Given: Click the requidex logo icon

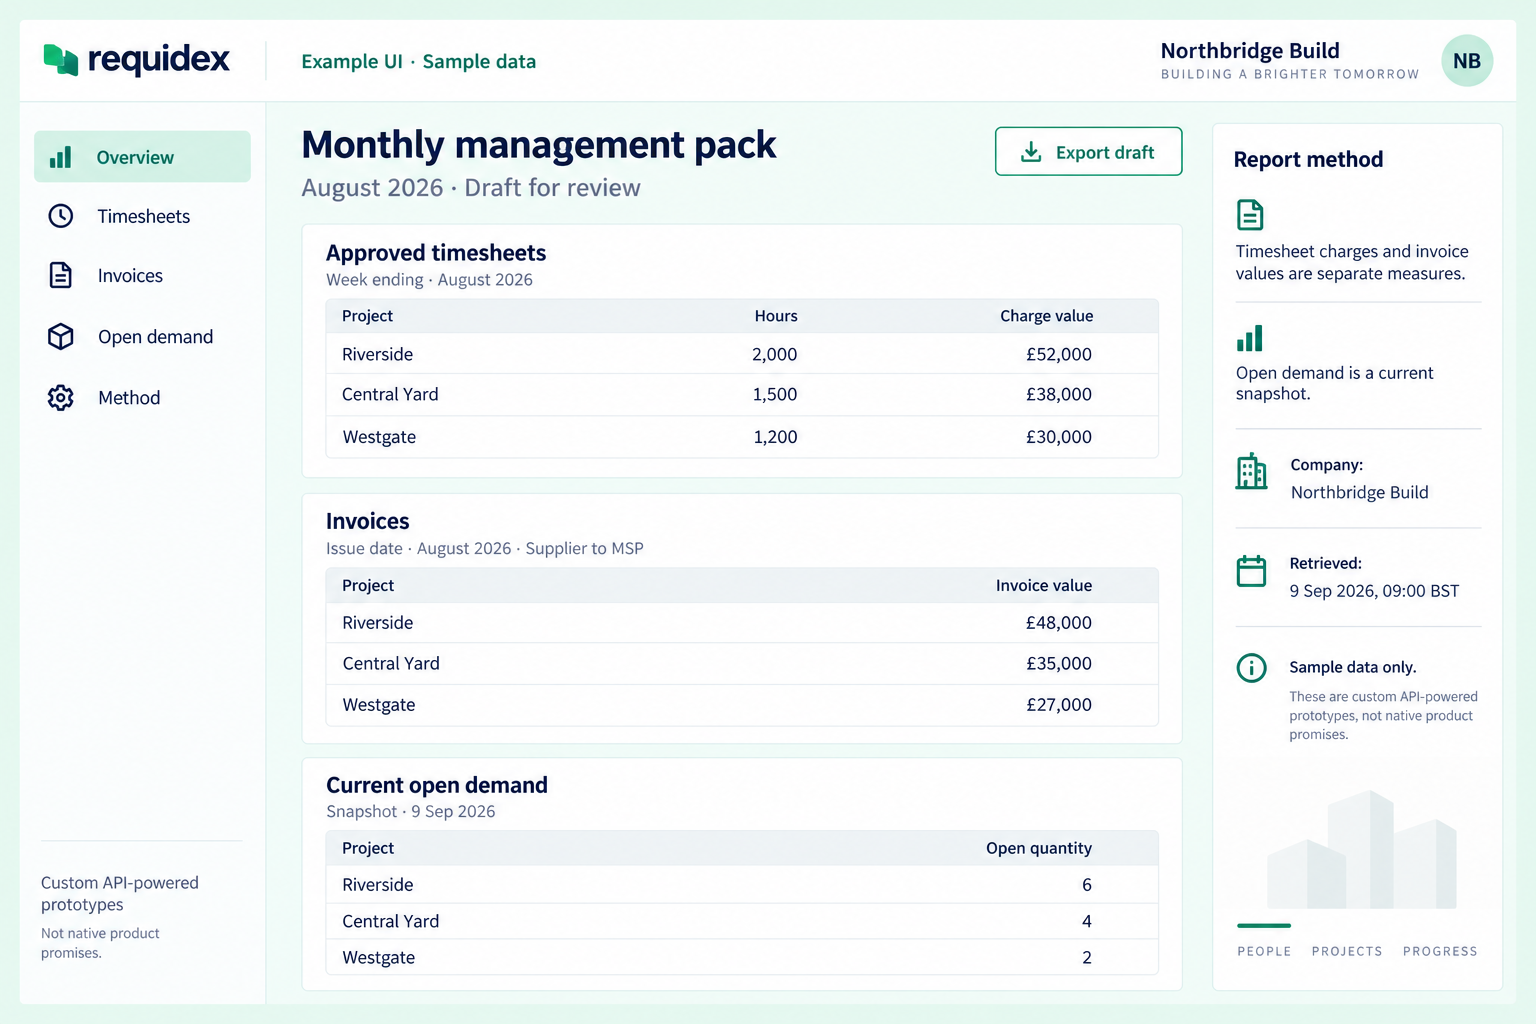Looking at the screenshot, I should [x=60, y=60].
